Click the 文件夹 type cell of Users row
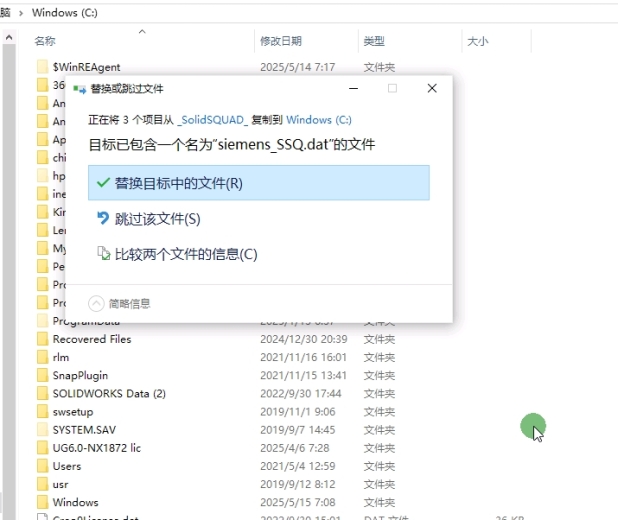618x520 pixels. (379, 466)
